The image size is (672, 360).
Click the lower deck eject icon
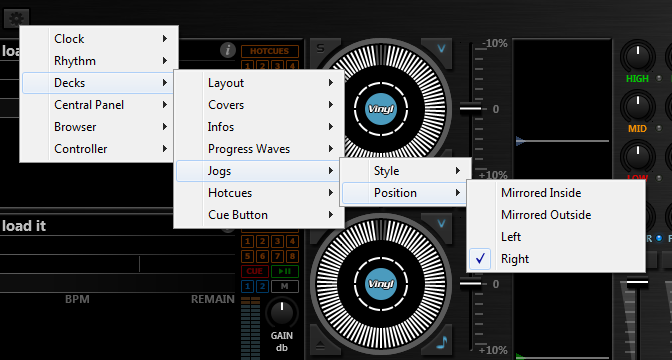click(320, 344)
